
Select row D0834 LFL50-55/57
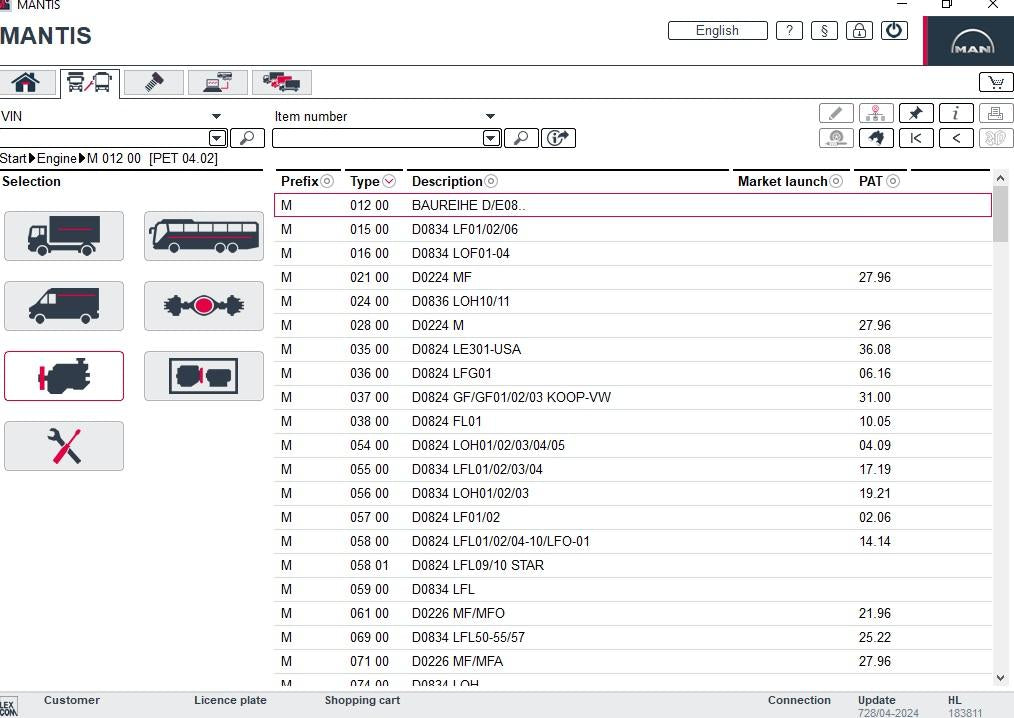[x=632, y=637]
